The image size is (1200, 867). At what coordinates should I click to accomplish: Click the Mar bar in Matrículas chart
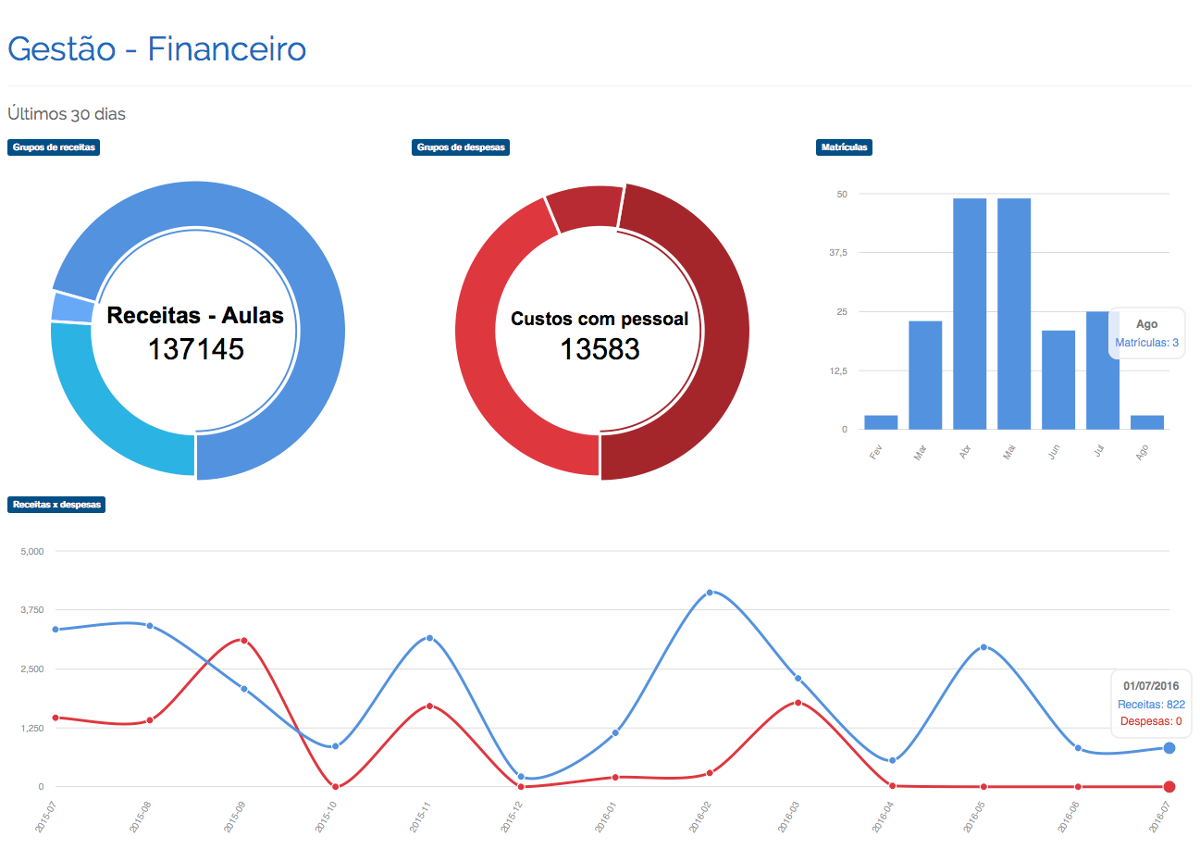click(925, 375)
